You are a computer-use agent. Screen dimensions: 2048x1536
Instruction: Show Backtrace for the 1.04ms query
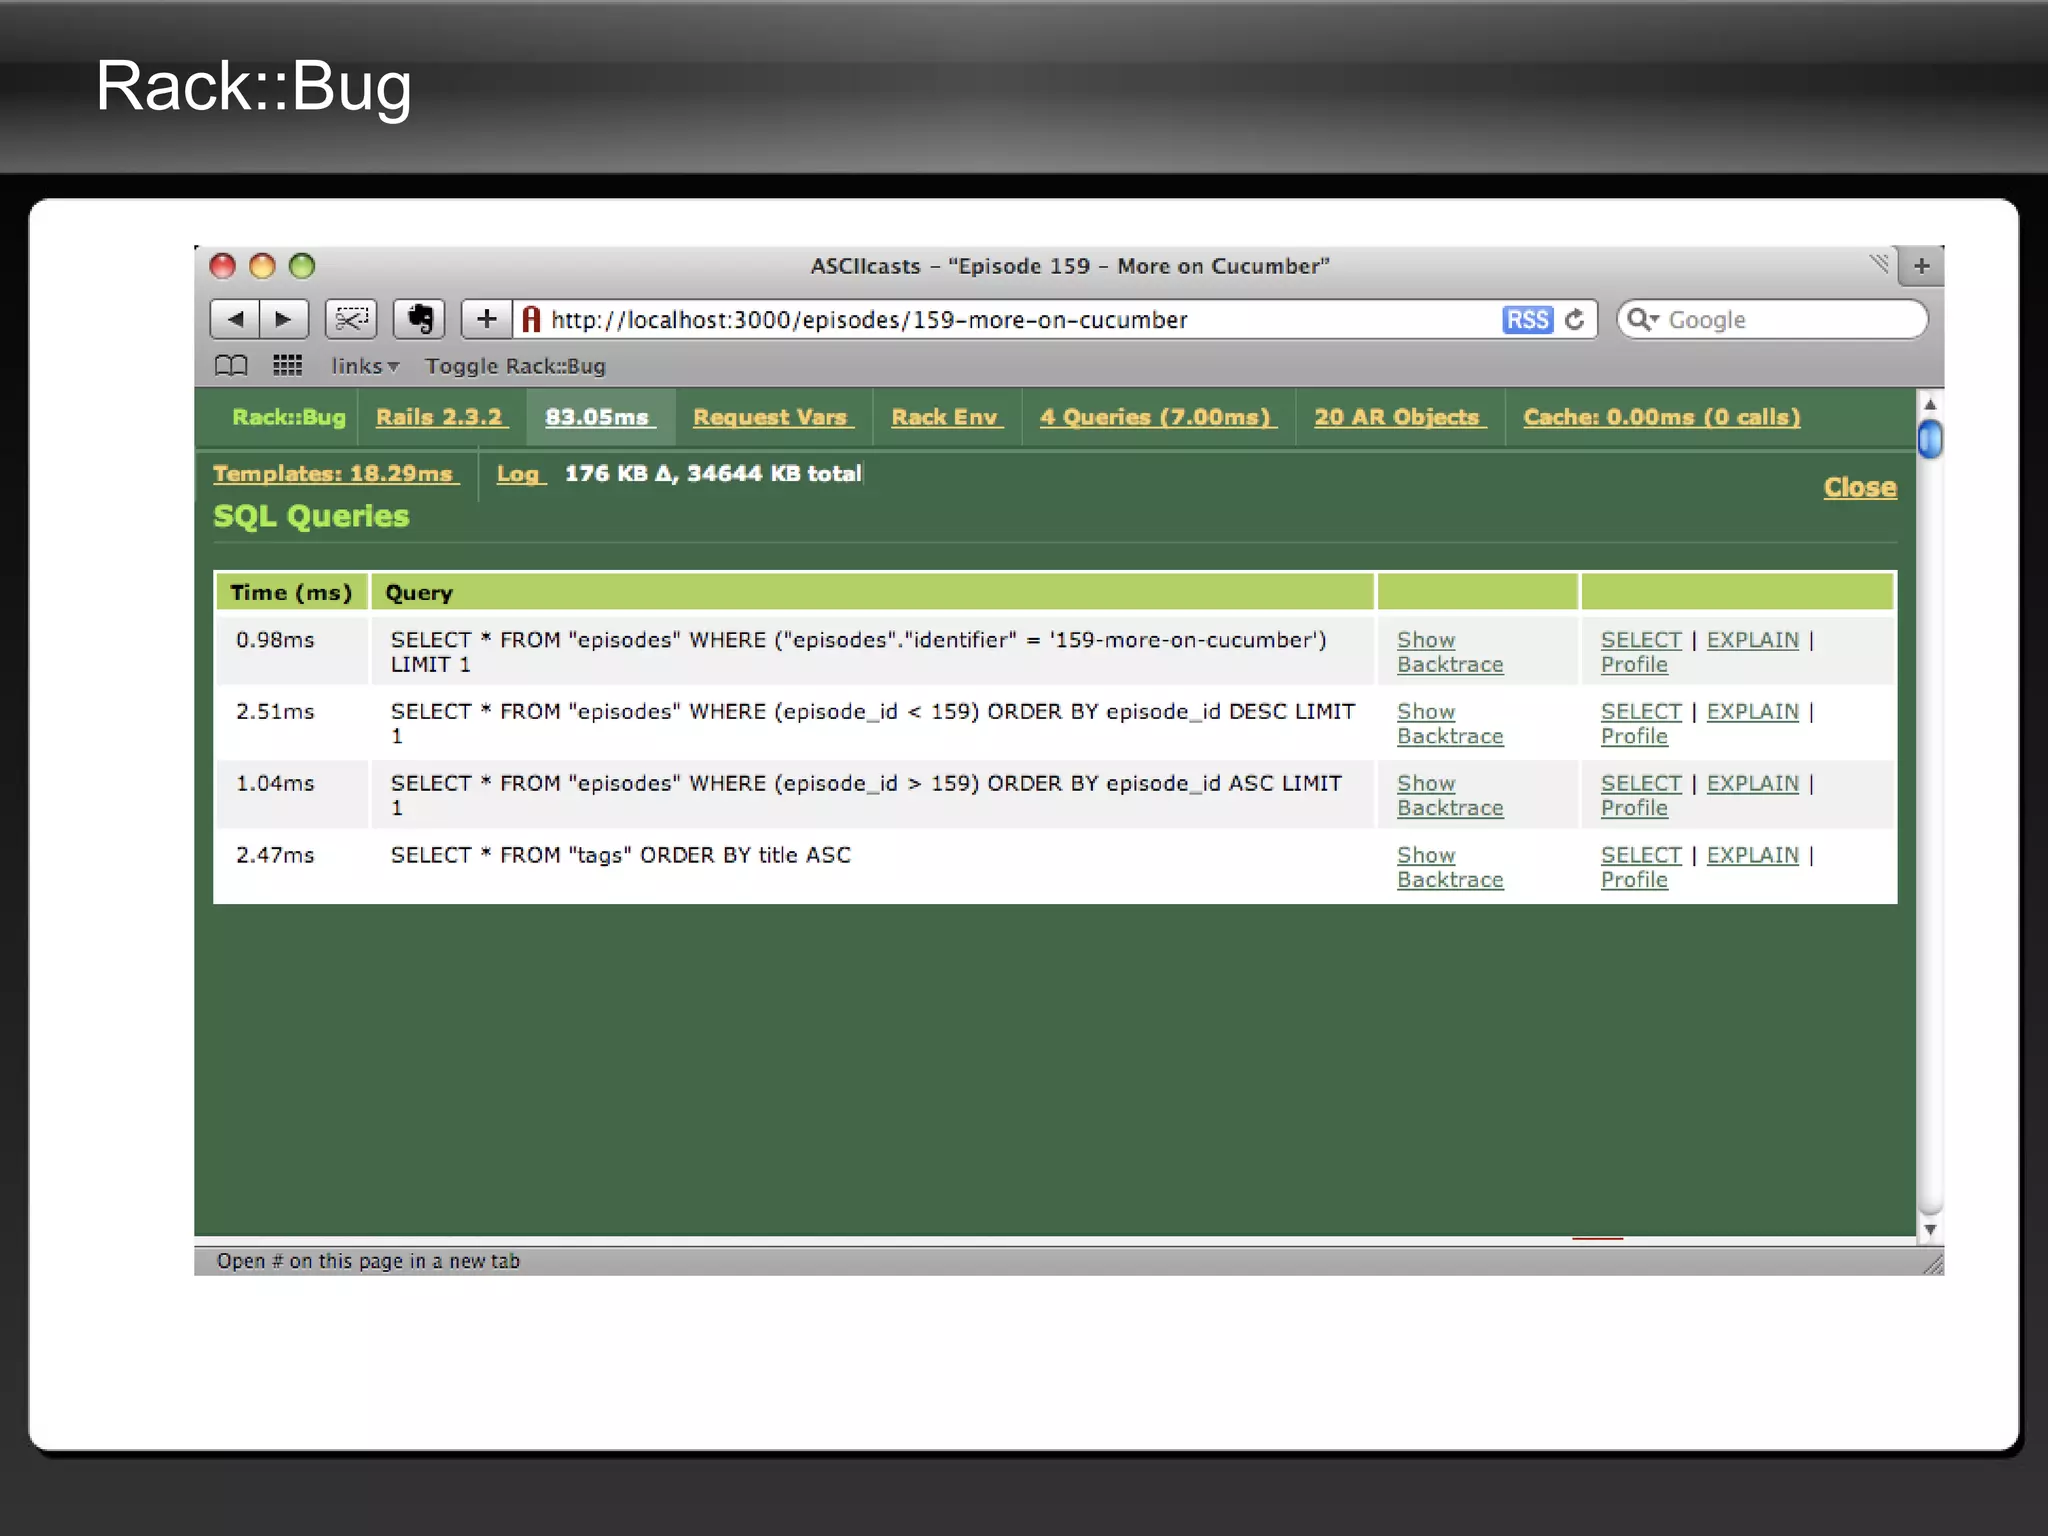tap(1449, 796)
